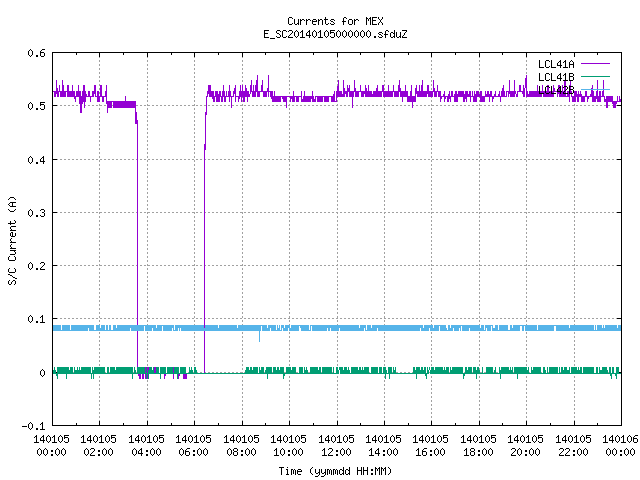The width and height of the screenshot is (640, 480).
Task: Click the x-axis time label "12:00"
Action: (336, 452)
